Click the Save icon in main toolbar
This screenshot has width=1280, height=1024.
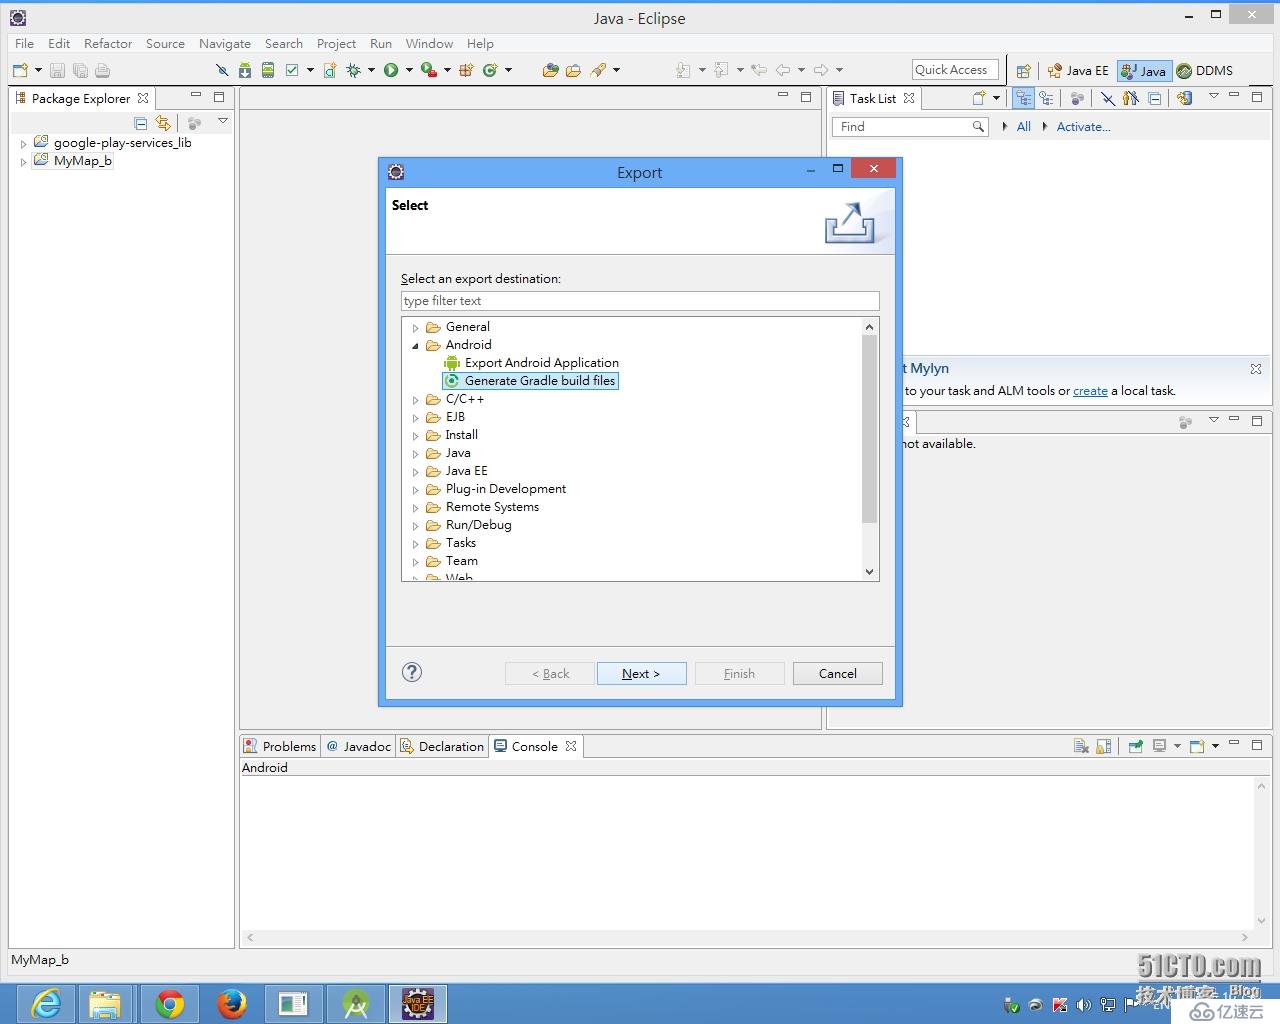[x=57, y=70]
